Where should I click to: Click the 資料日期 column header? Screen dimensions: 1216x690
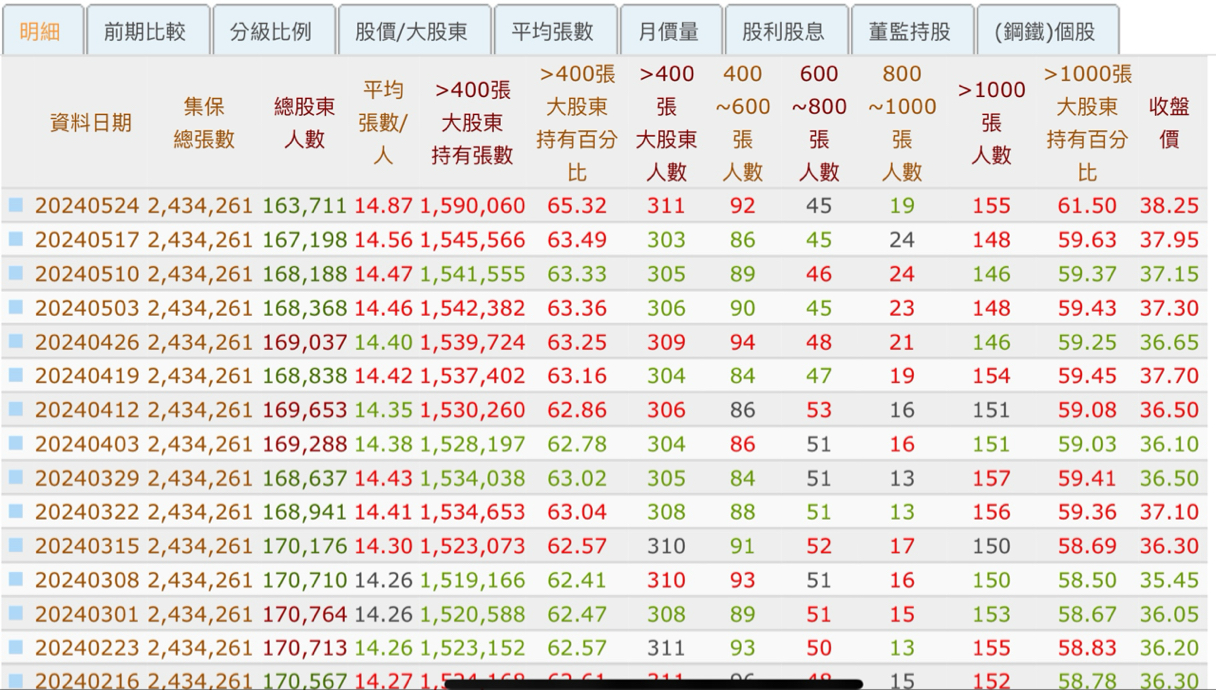90,123
